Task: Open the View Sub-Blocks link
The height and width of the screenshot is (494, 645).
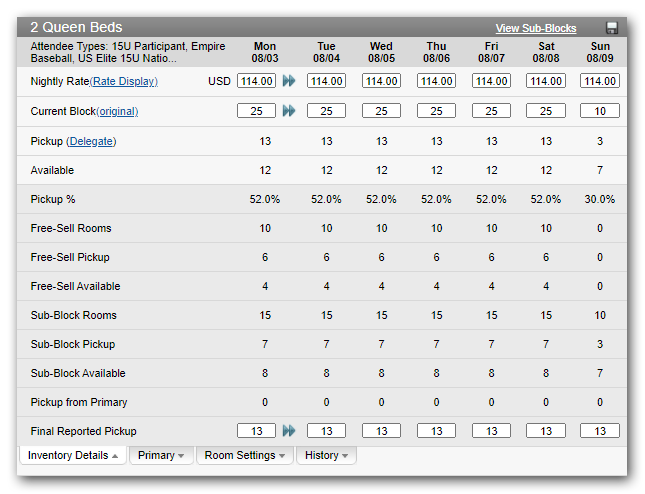Action: [536, 28]
